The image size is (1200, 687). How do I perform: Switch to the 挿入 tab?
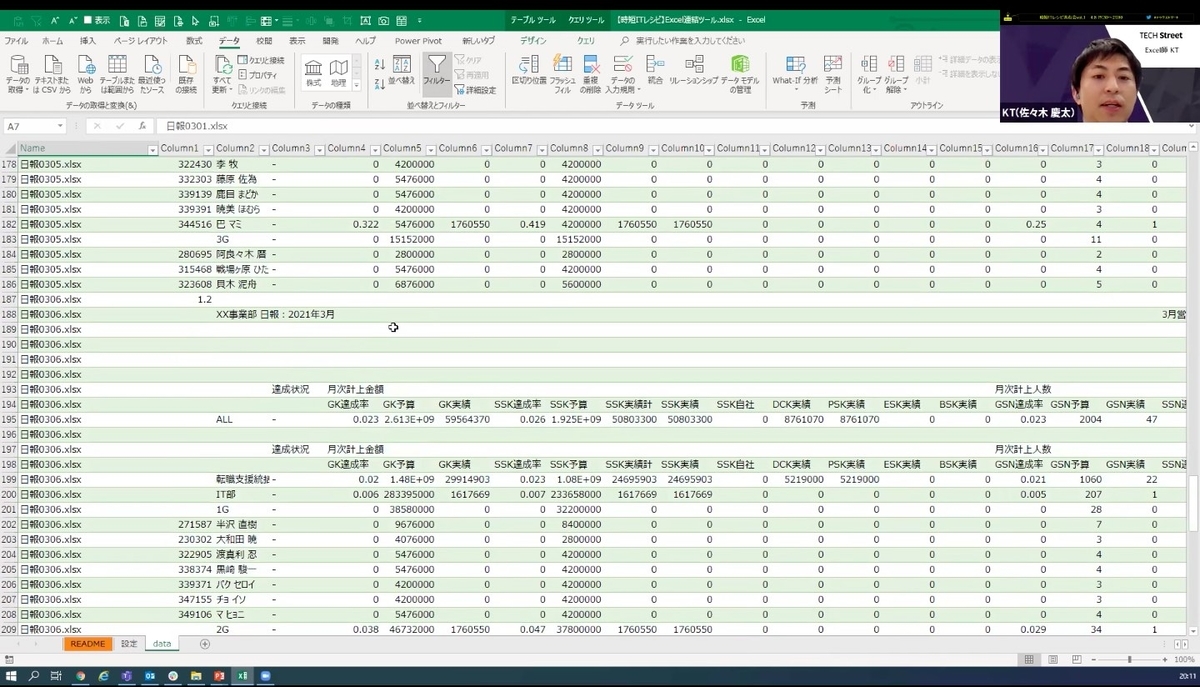(x=88, y=41)
